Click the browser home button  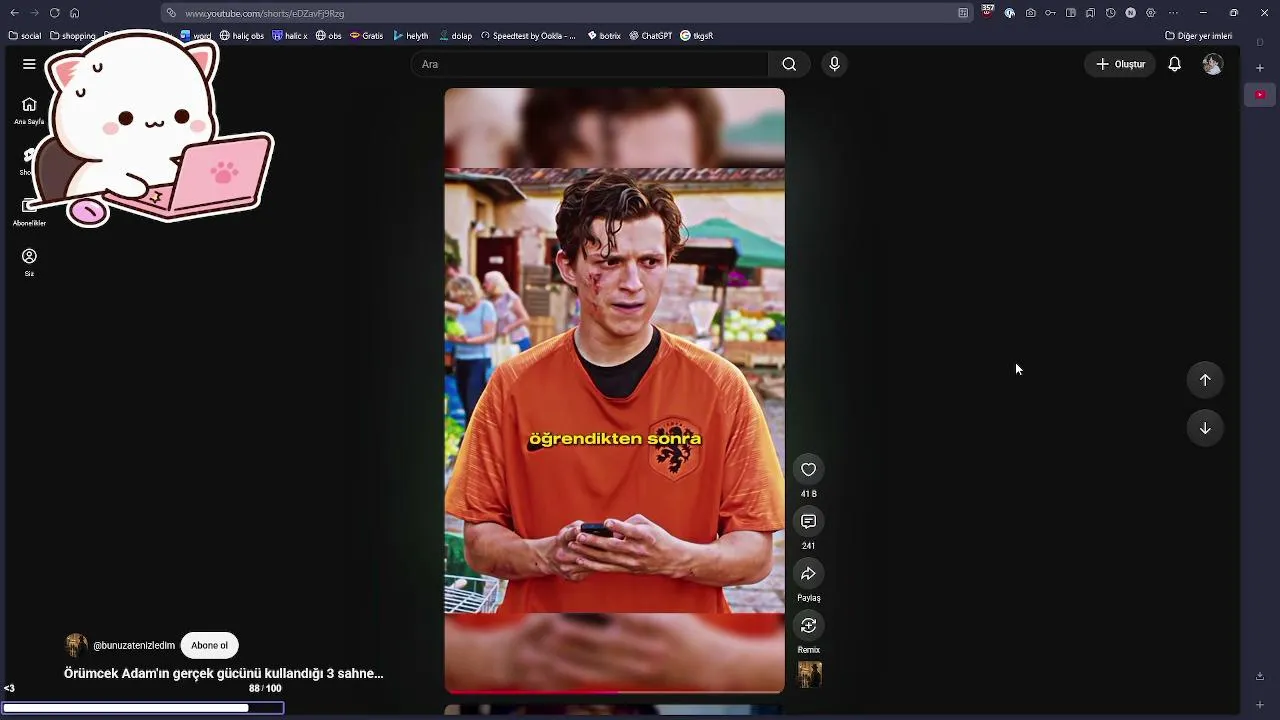74,13
